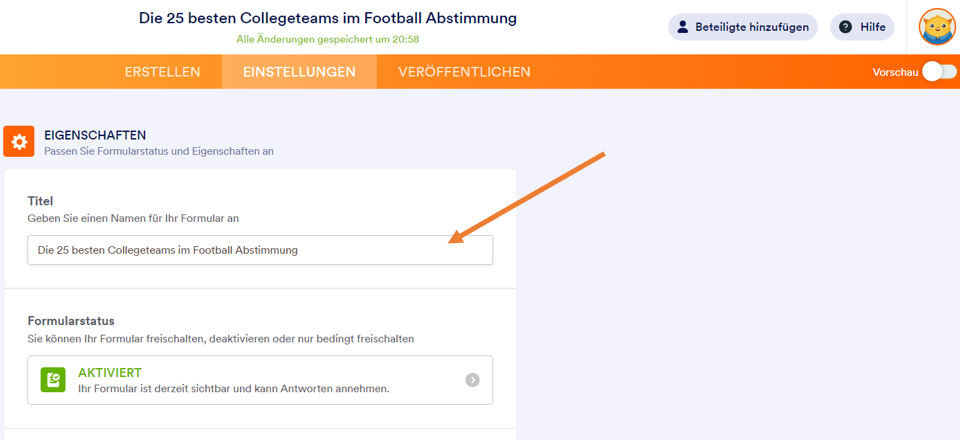Click the Formularstatus section label
960x441 pixels.
71,321
